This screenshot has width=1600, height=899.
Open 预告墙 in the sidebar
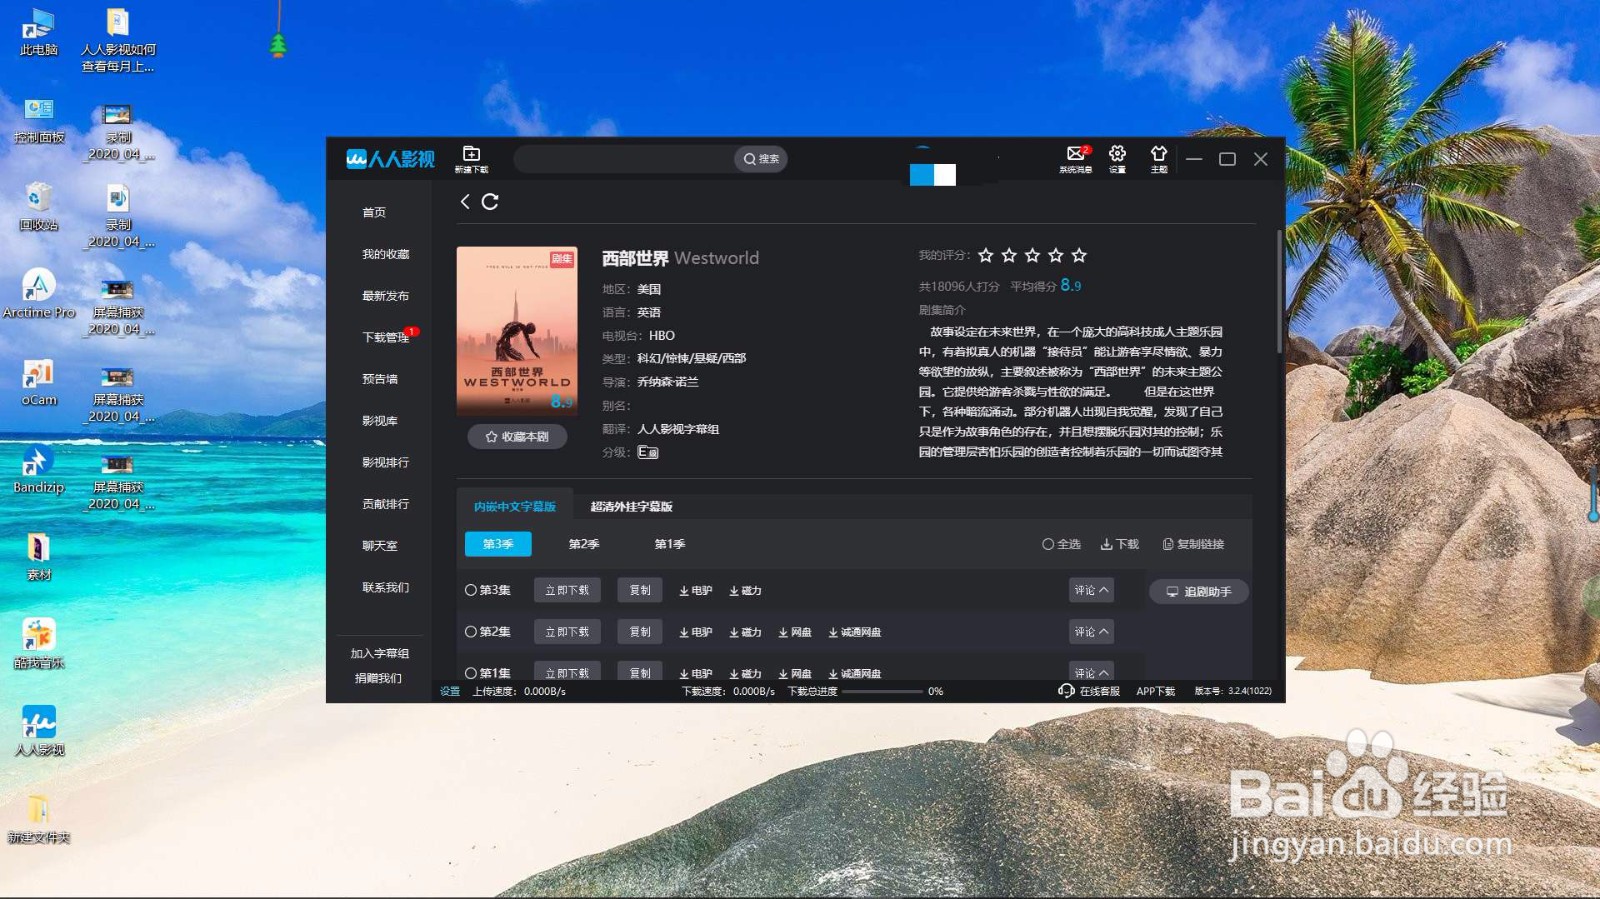(380, 379)
